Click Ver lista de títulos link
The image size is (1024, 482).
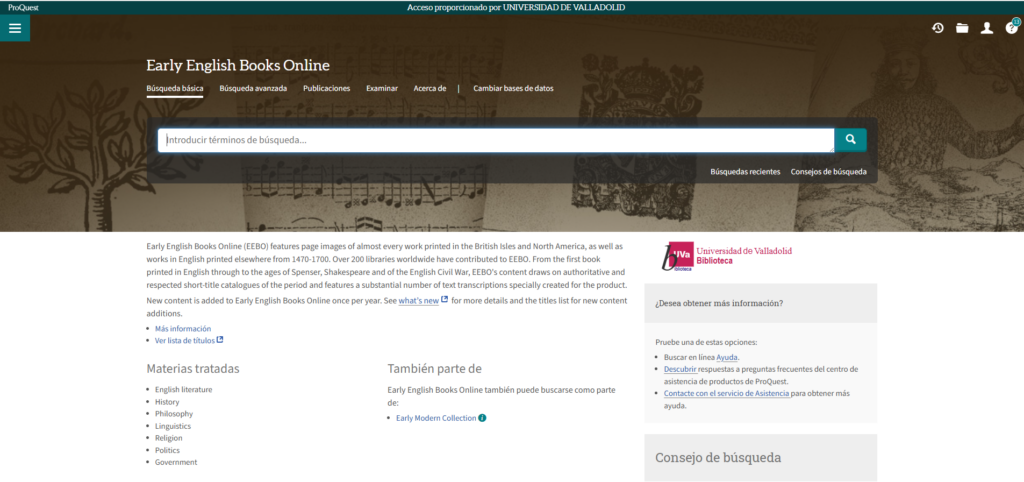tap(185, 341)
